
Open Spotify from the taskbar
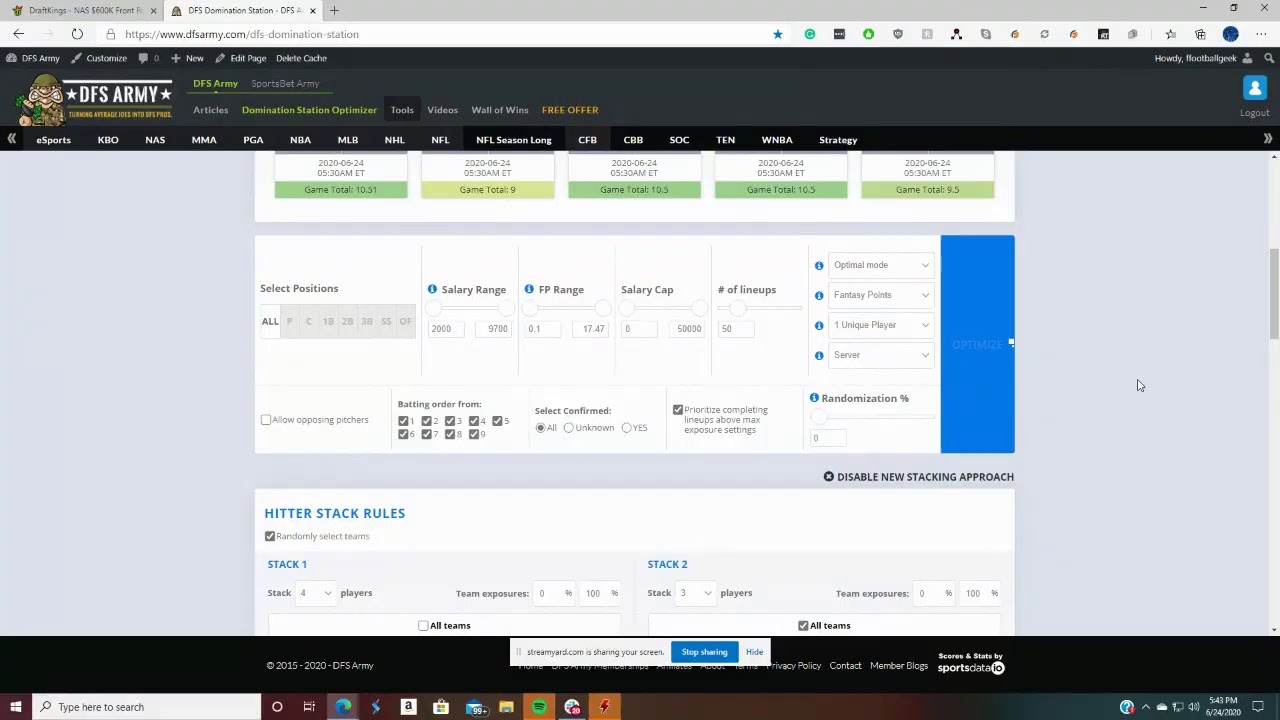click(x=539, y=707)
